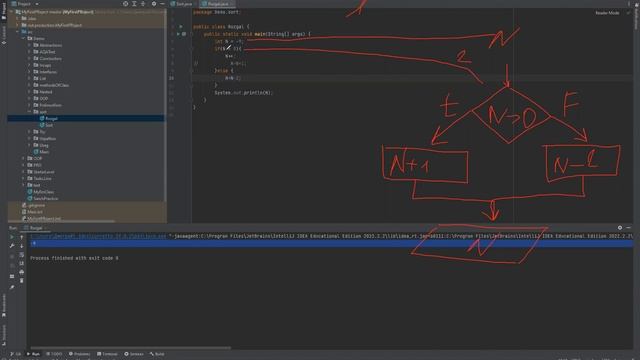Viewport: 640px width, 360px height.
Task: Click Expand All in Project panel header
Action: click(134, 4)
